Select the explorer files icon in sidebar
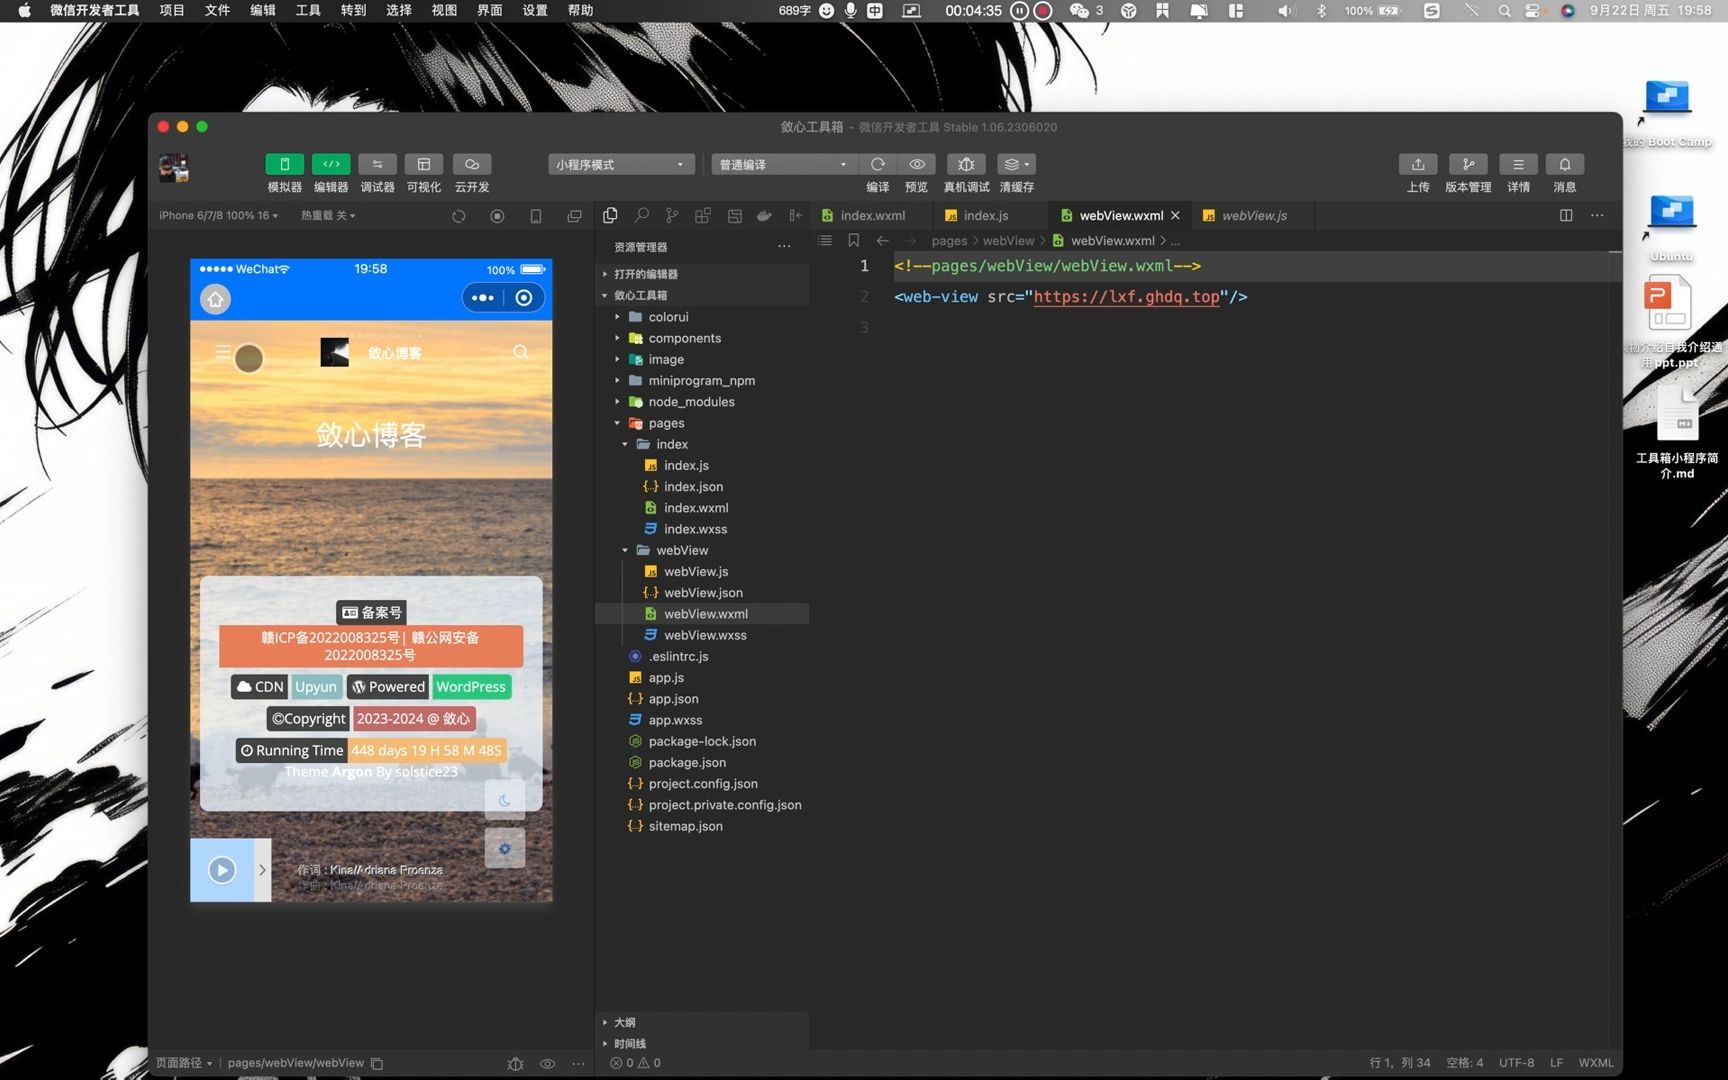Viewport: 1728px width, 1080px height. click(x=610, y=215)
